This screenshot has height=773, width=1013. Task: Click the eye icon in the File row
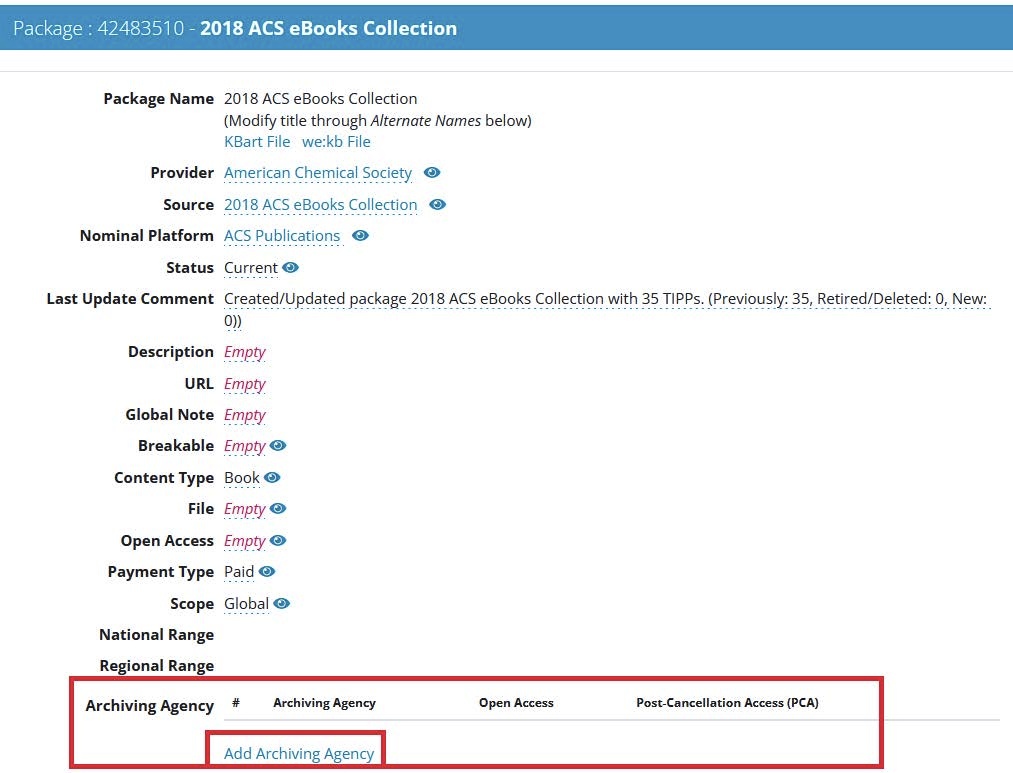278,509
